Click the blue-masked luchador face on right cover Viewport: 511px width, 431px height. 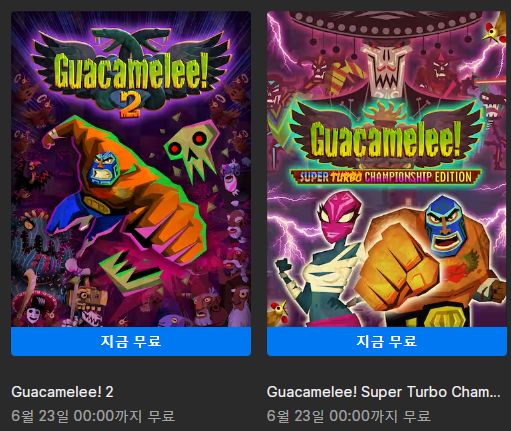447,227
